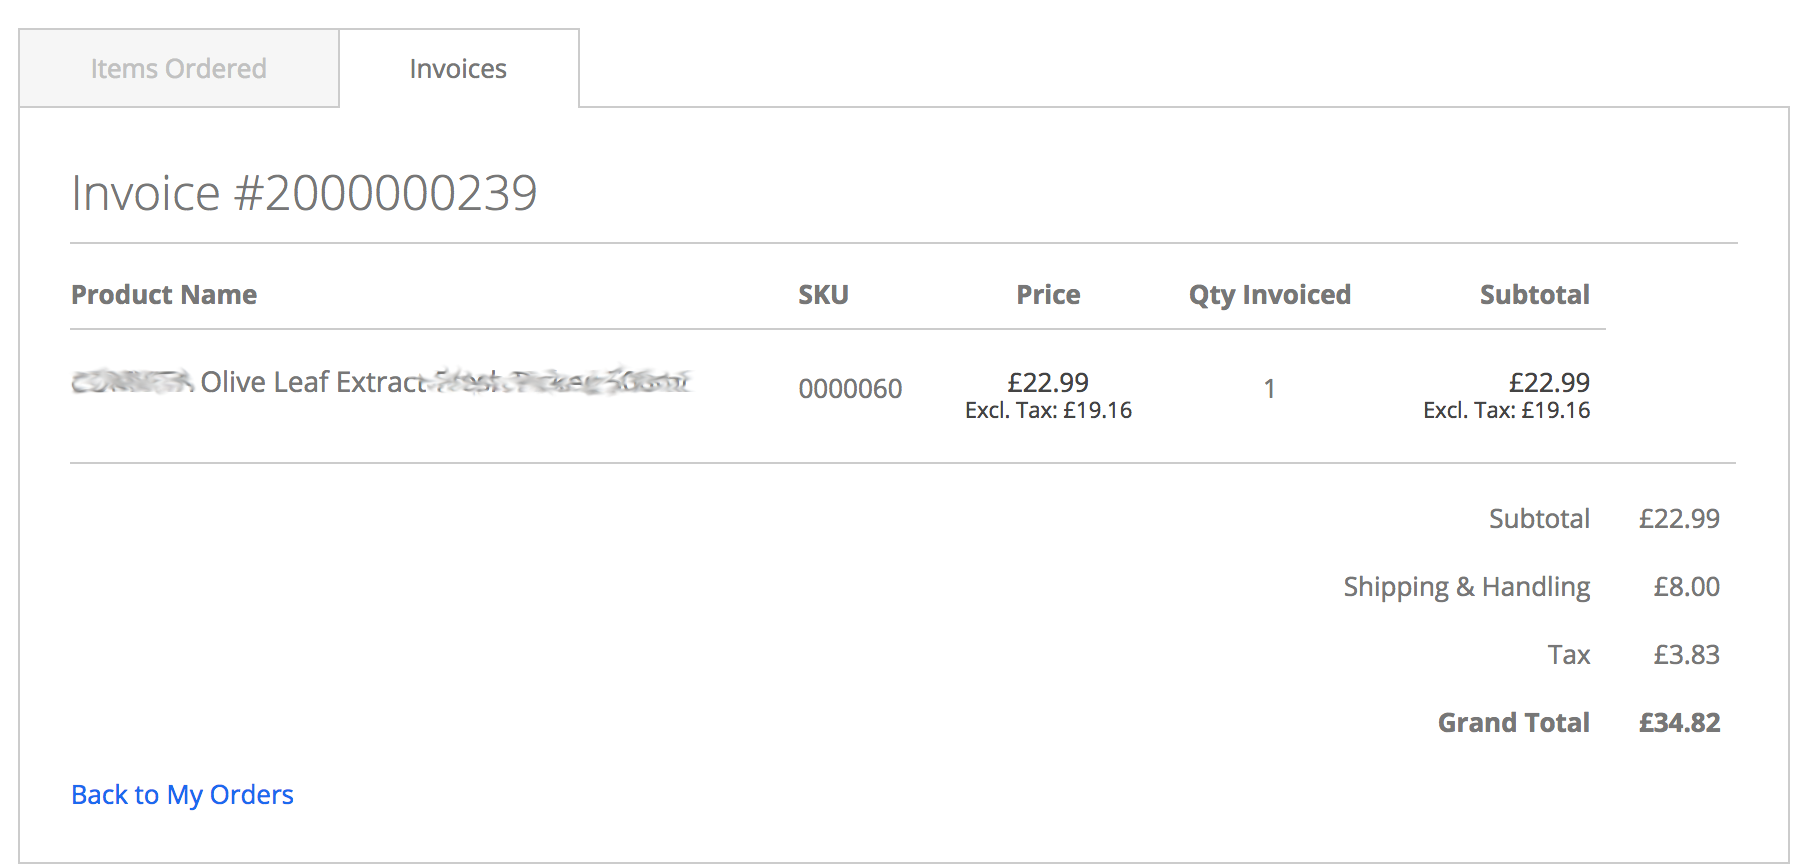Click the Back to My Orders link
The height and width of the screenshot is (864, 1814).
click(181, 794)
